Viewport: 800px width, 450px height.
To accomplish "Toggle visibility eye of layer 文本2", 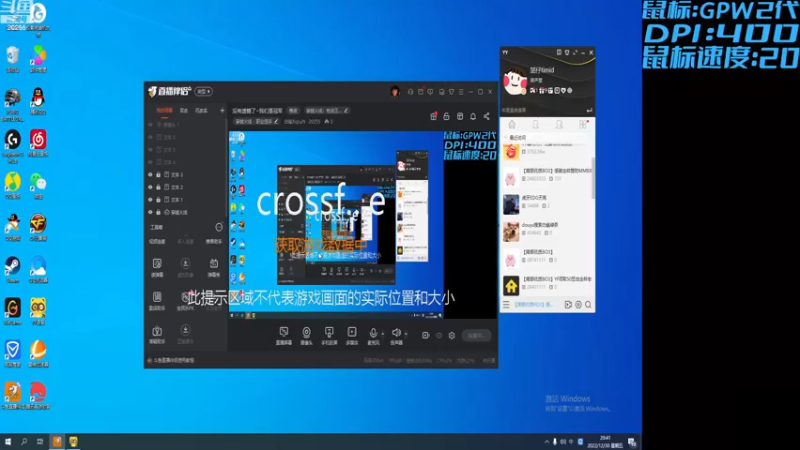I will pos(151,187).
